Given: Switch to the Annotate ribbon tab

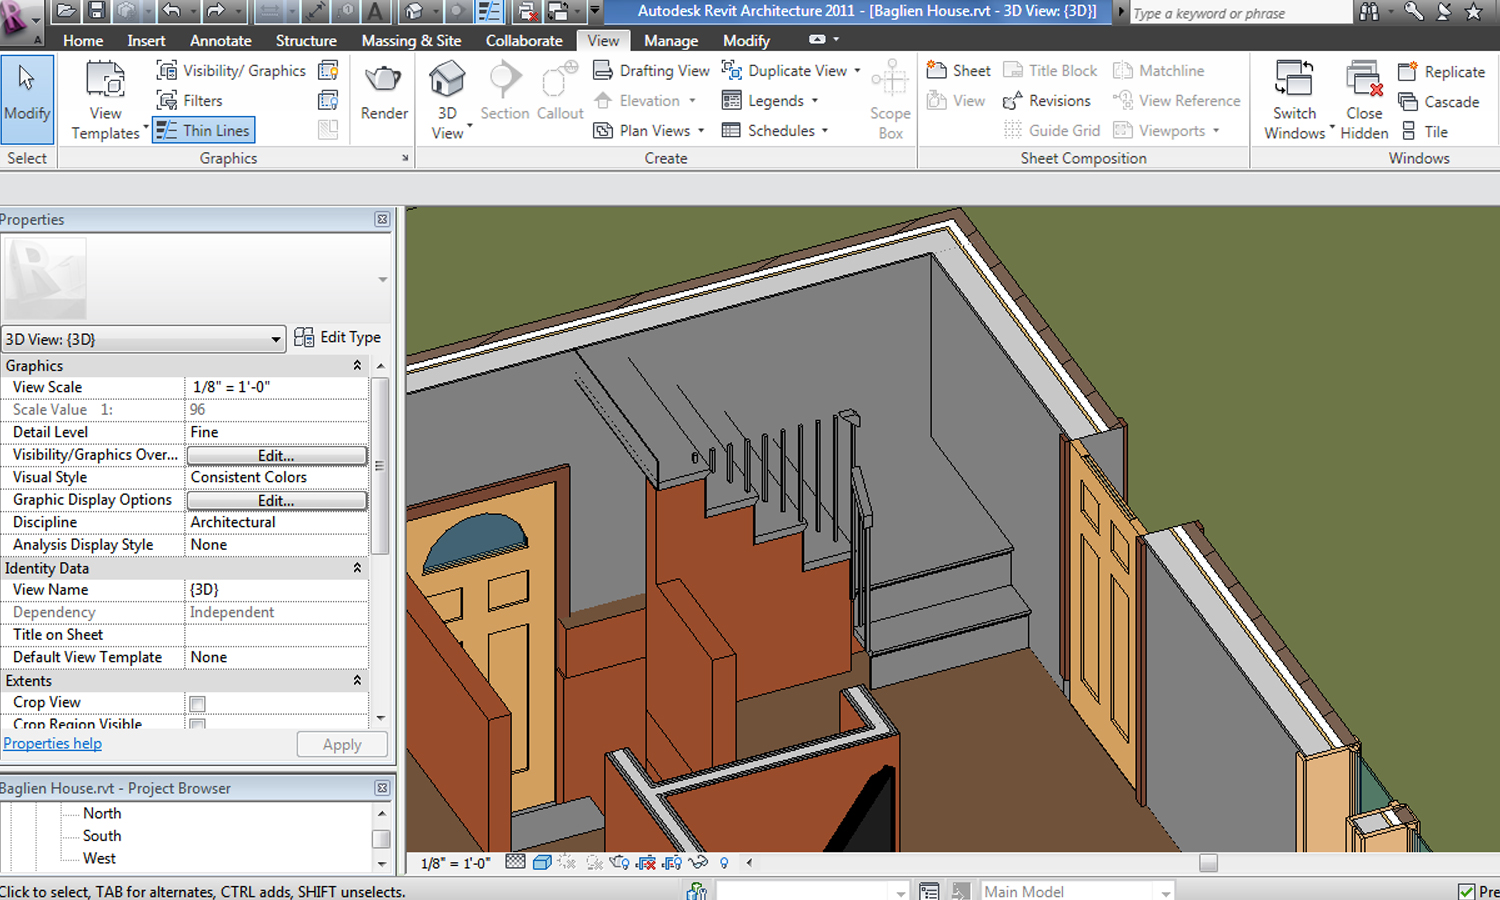Looking at the screenshot, I should 220,41.
